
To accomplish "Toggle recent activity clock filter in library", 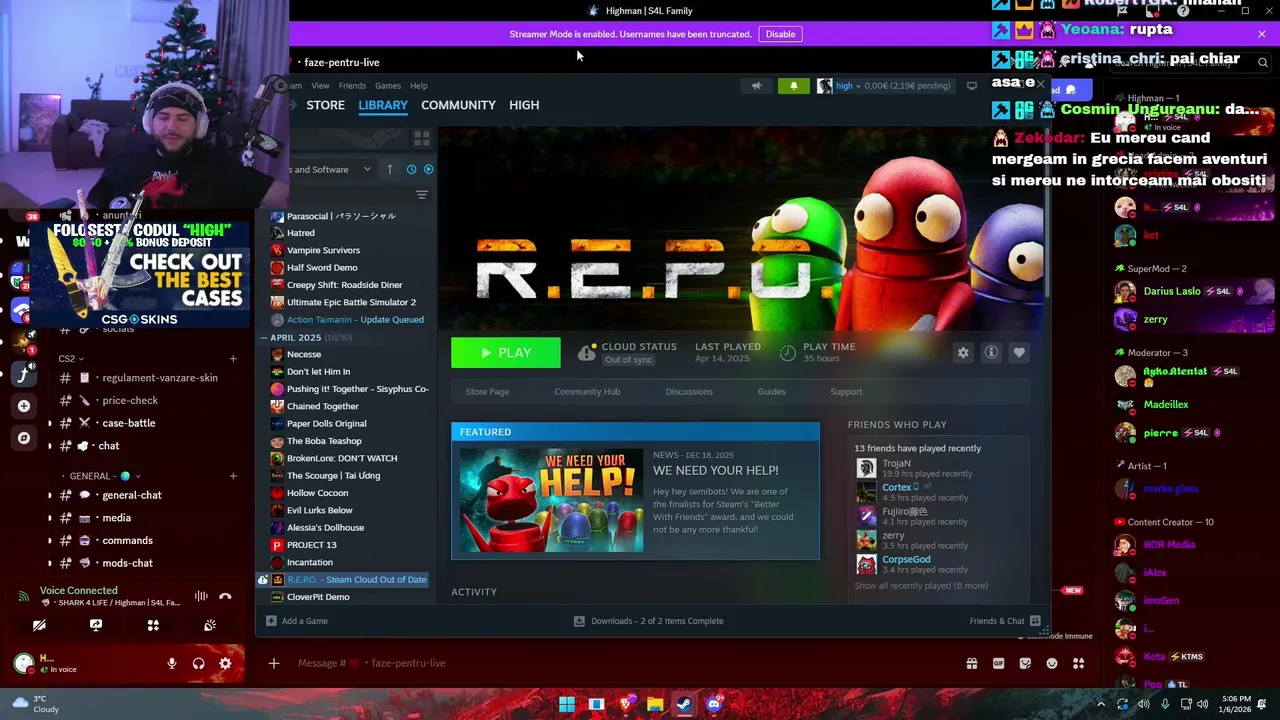I will (x=411, y=170).
